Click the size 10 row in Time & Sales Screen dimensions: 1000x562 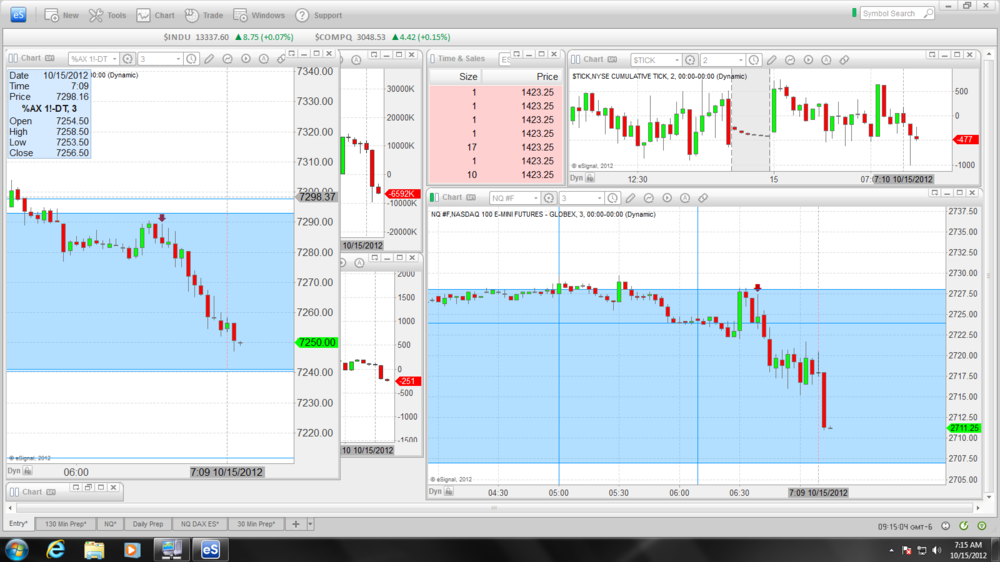click(x=496, y=175)
